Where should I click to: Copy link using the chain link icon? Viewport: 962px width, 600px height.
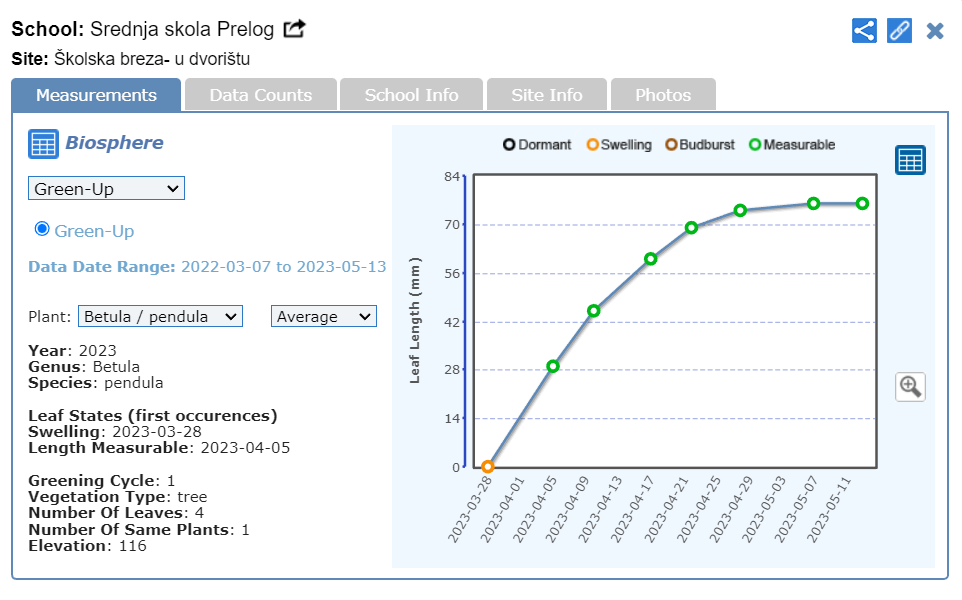[x=900, y=30]
